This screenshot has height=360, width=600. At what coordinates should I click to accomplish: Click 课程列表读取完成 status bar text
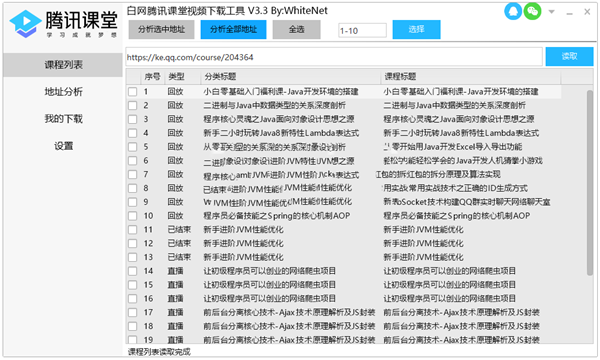point(159,352)
